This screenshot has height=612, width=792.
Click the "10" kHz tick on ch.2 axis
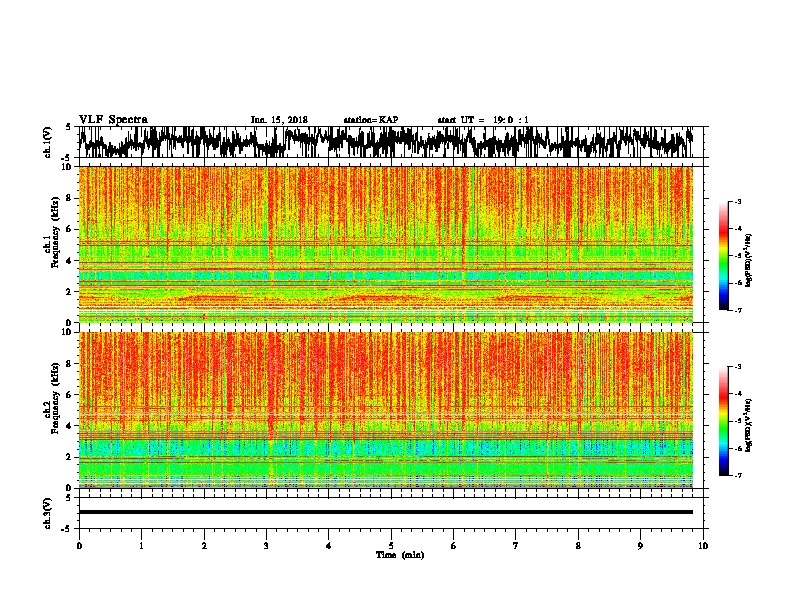(x=68, y=332)
